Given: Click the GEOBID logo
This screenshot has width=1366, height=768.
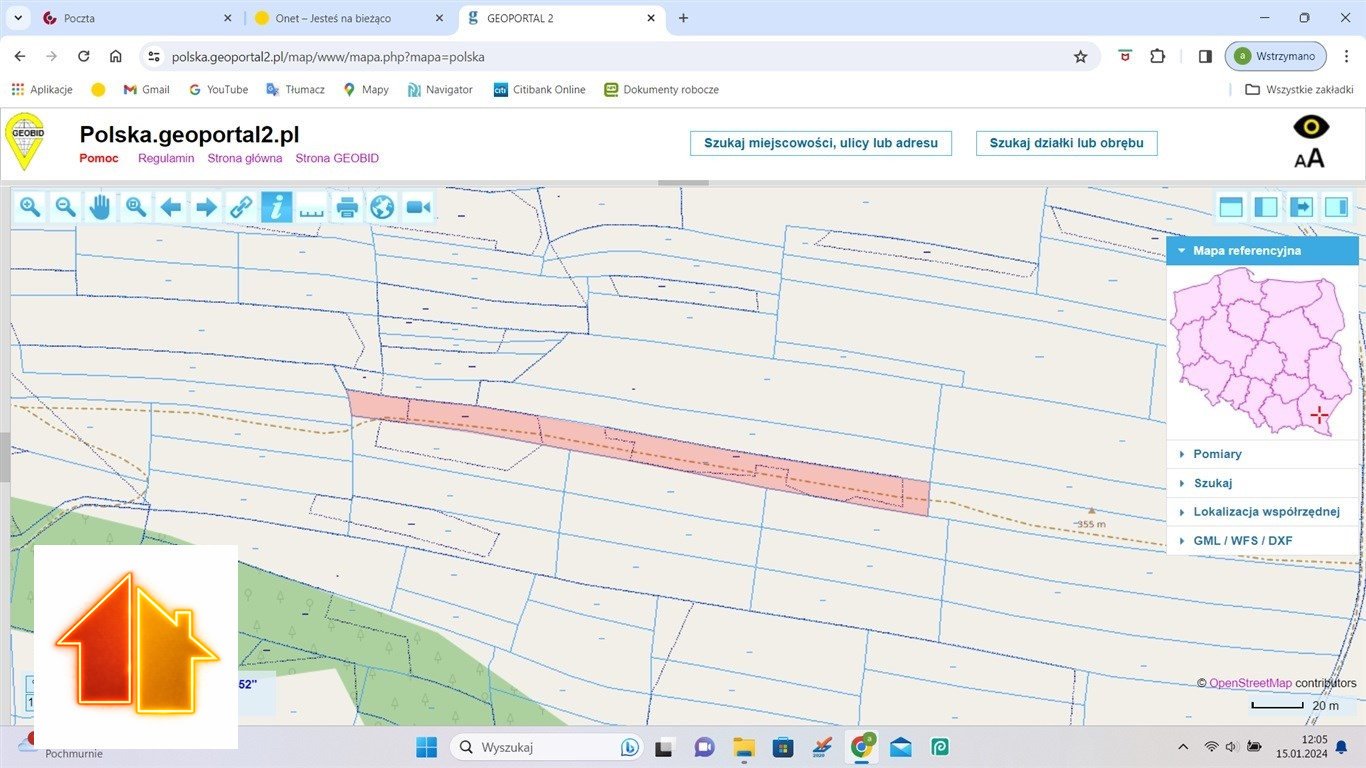Looking at the screenshot, I should (x=24, y=141).
